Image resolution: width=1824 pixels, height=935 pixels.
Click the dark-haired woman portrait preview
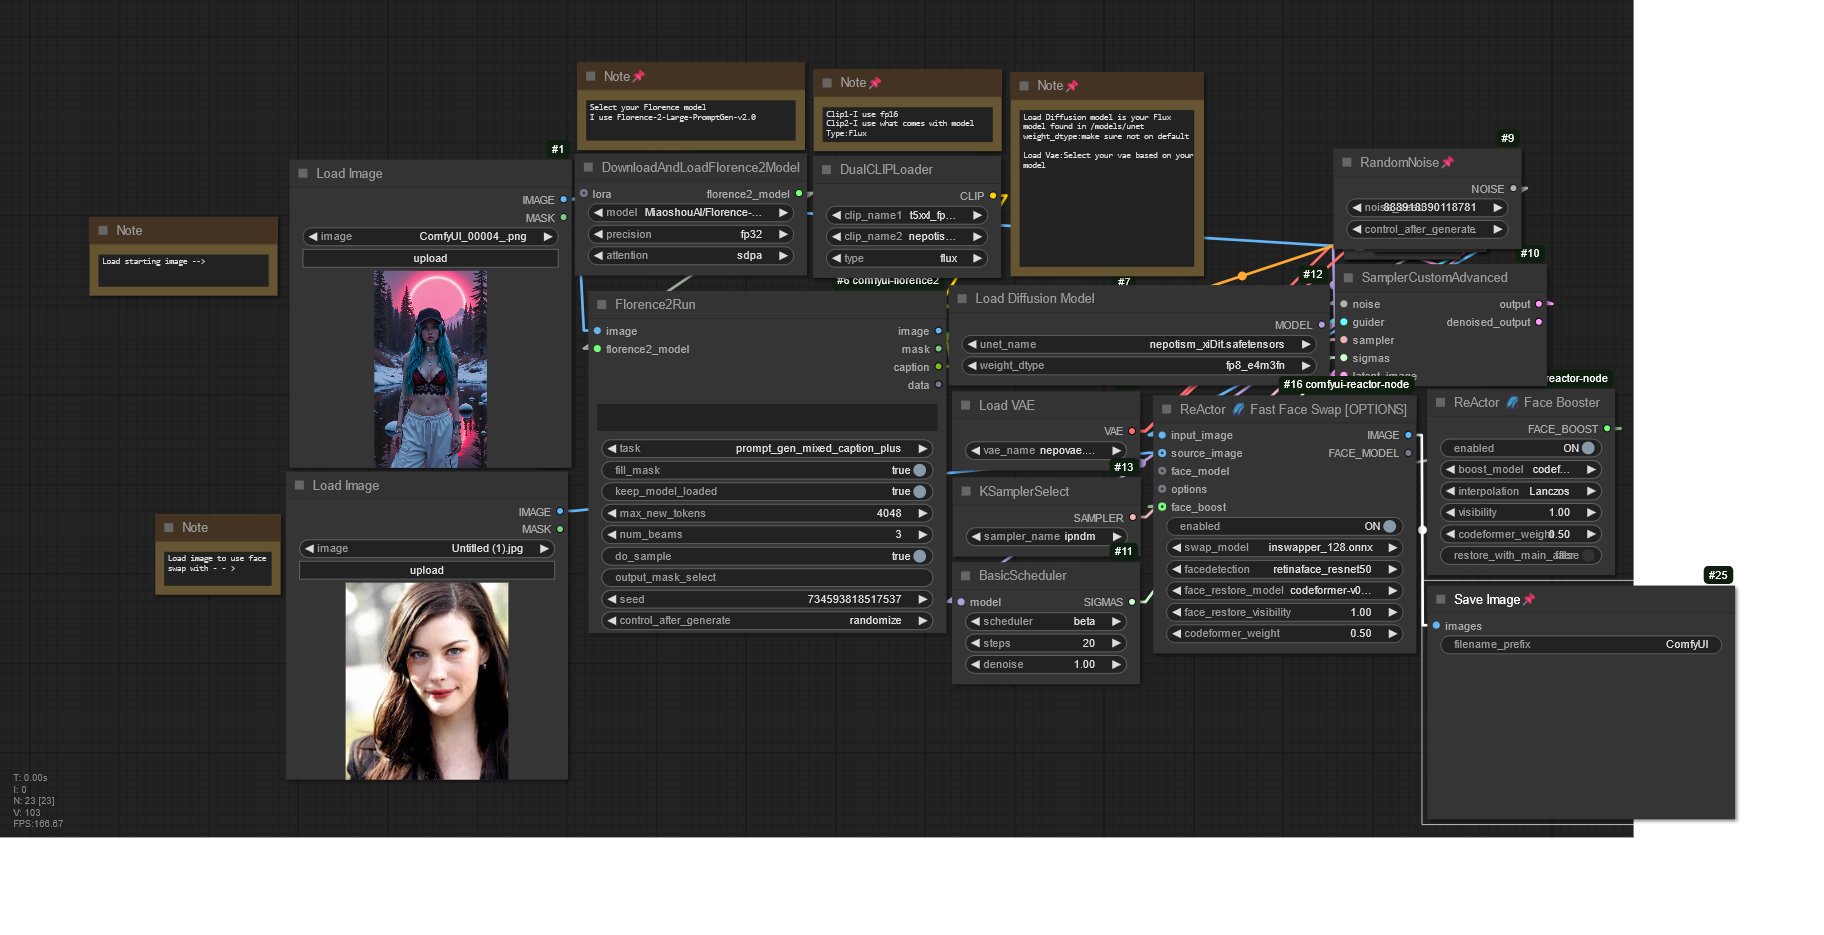(x=427, y=681)
